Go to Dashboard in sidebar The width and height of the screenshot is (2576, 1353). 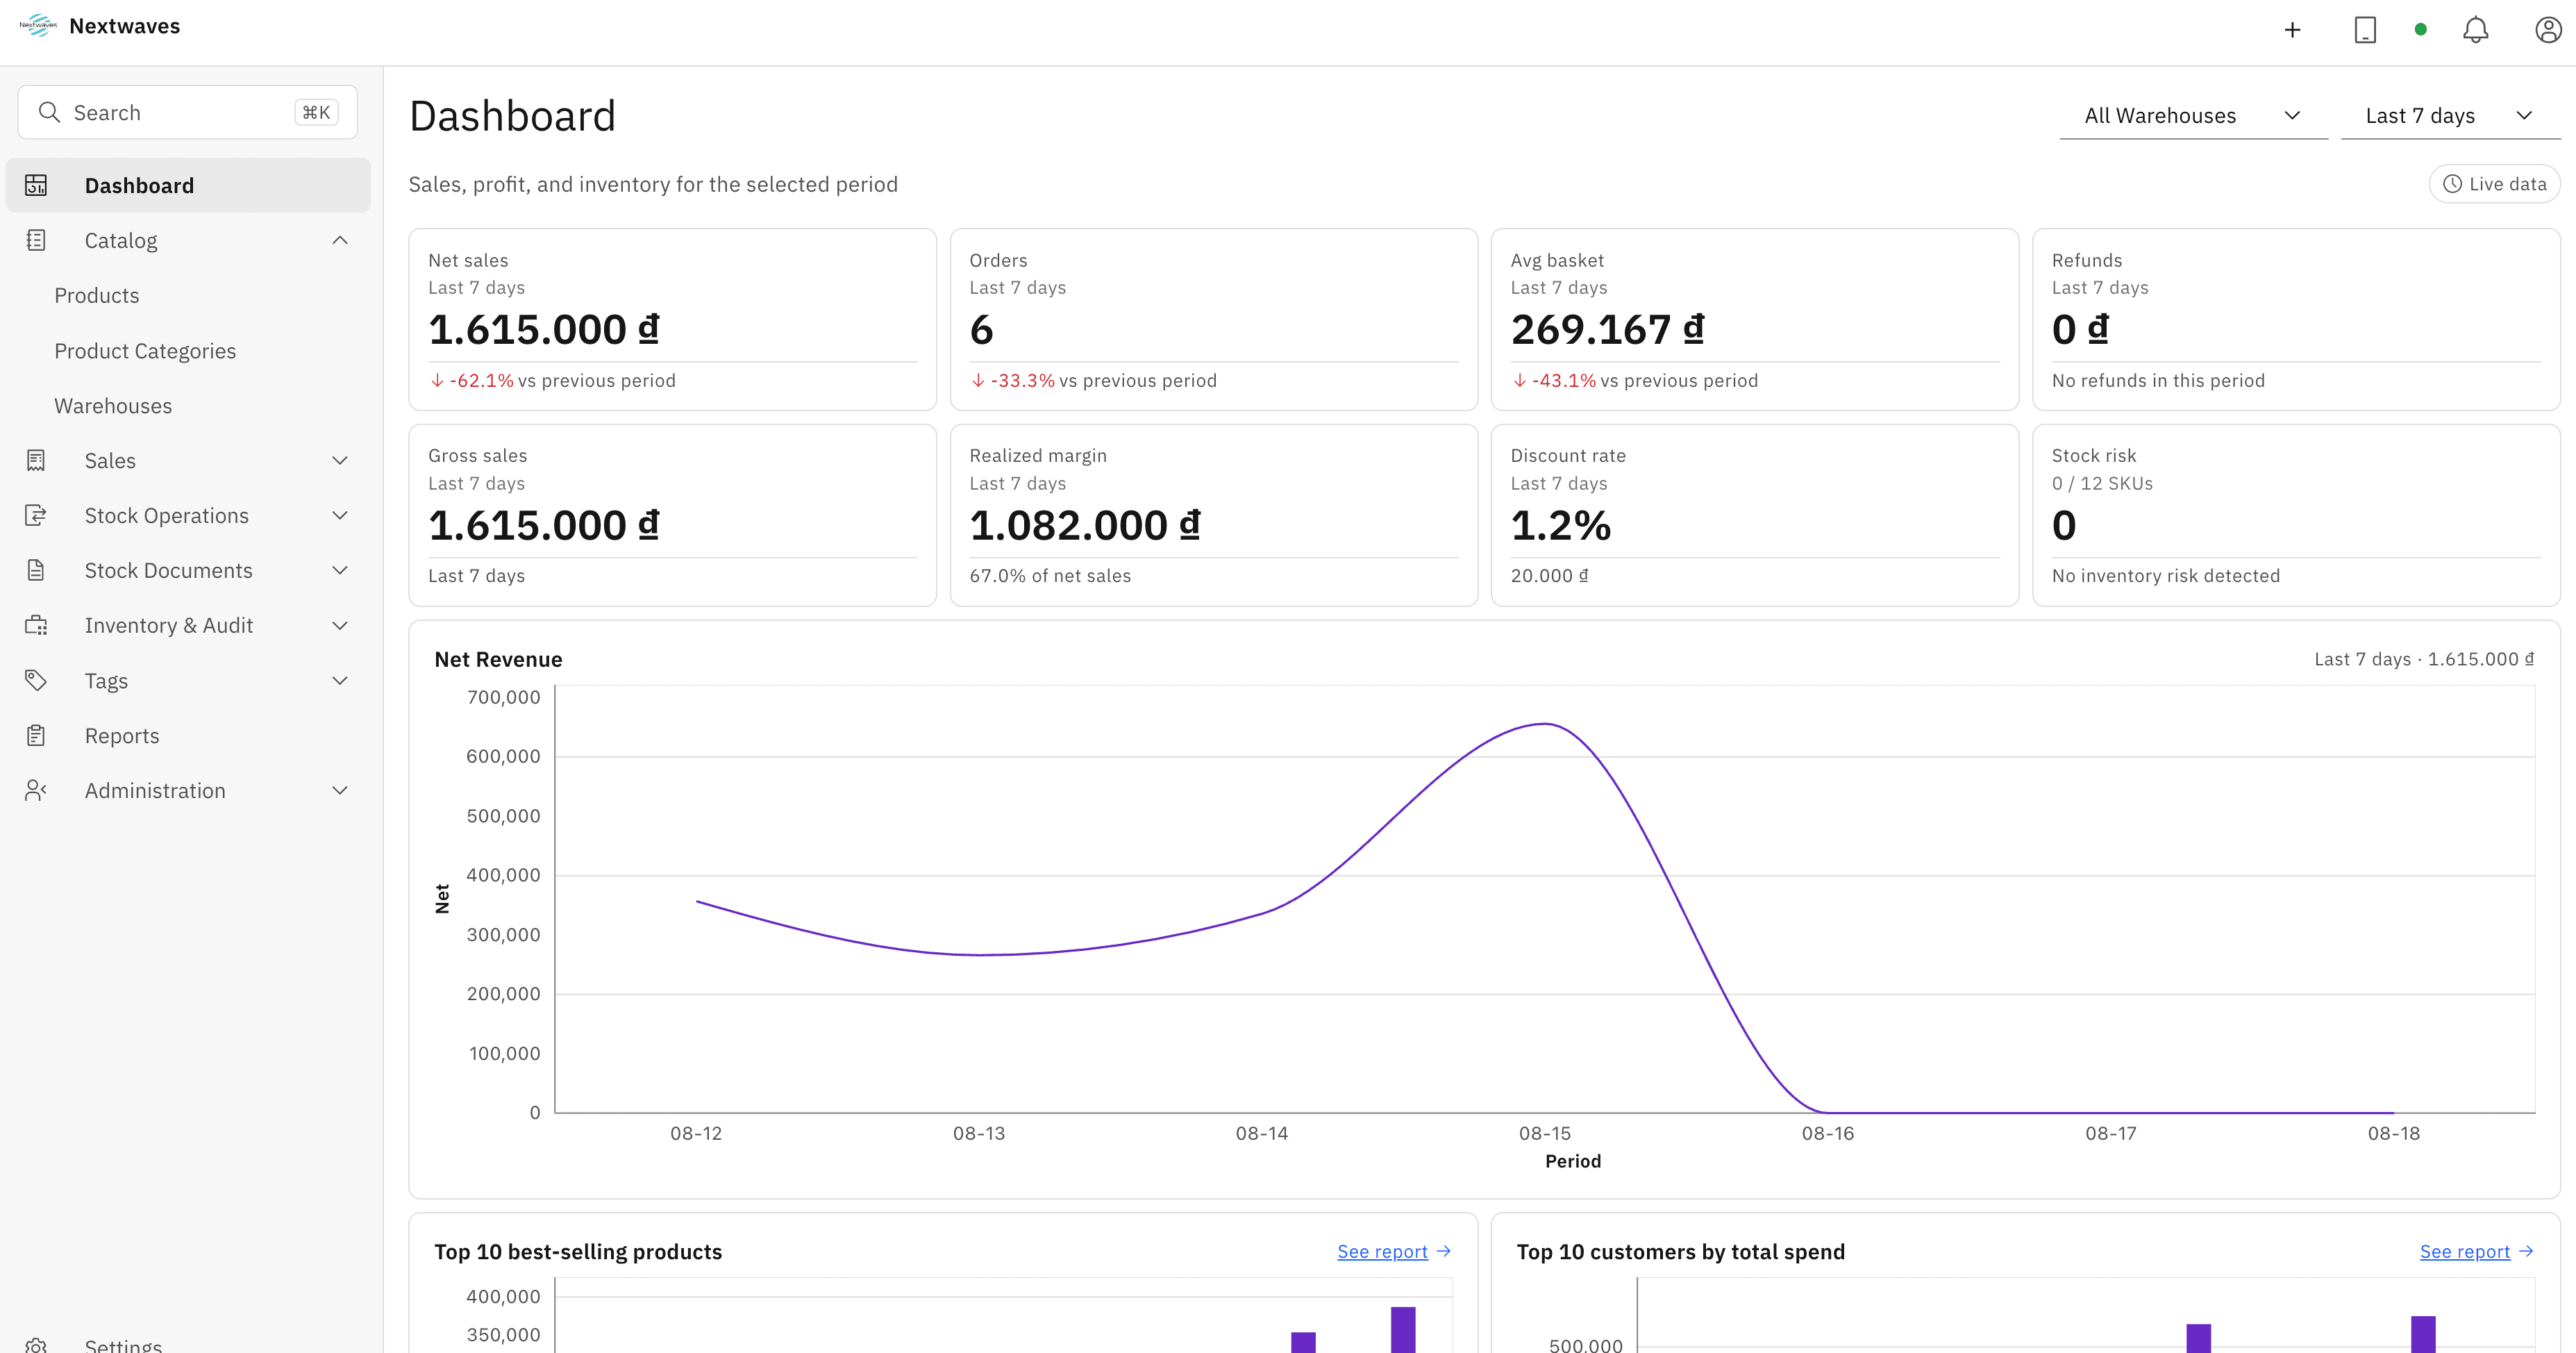coord(188,185)
